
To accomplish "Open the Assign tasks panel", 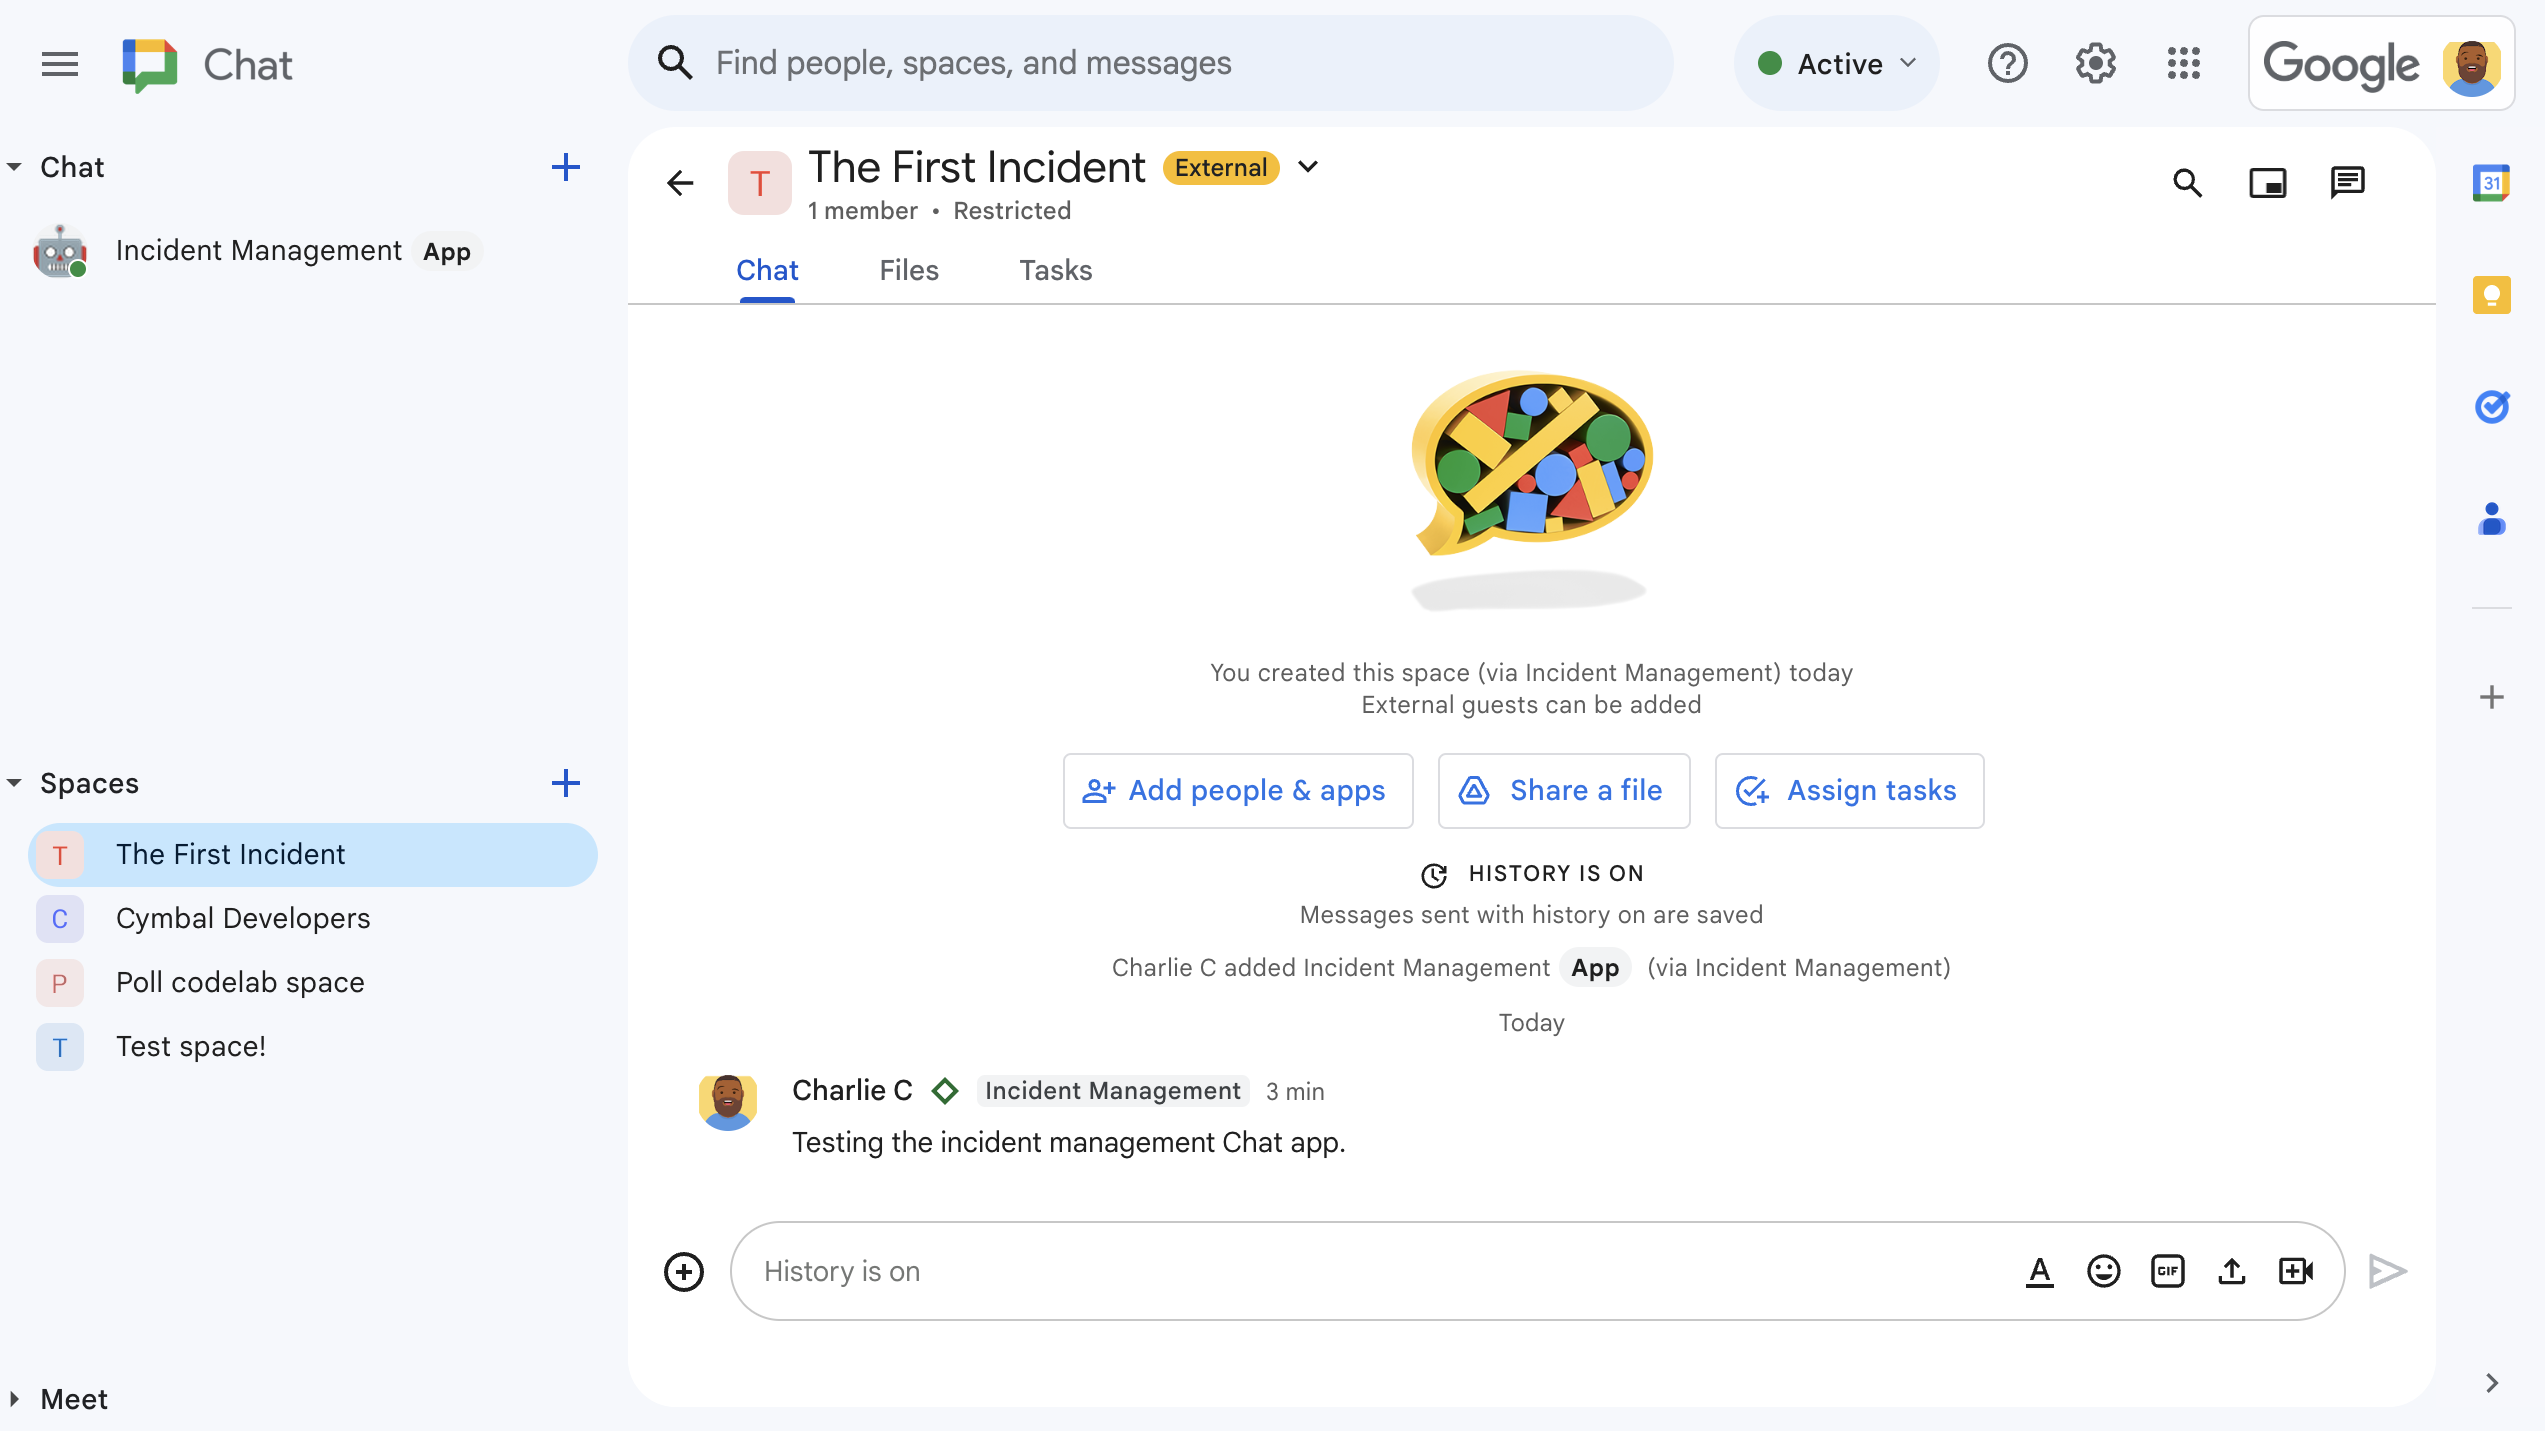I will [1848, 790].
